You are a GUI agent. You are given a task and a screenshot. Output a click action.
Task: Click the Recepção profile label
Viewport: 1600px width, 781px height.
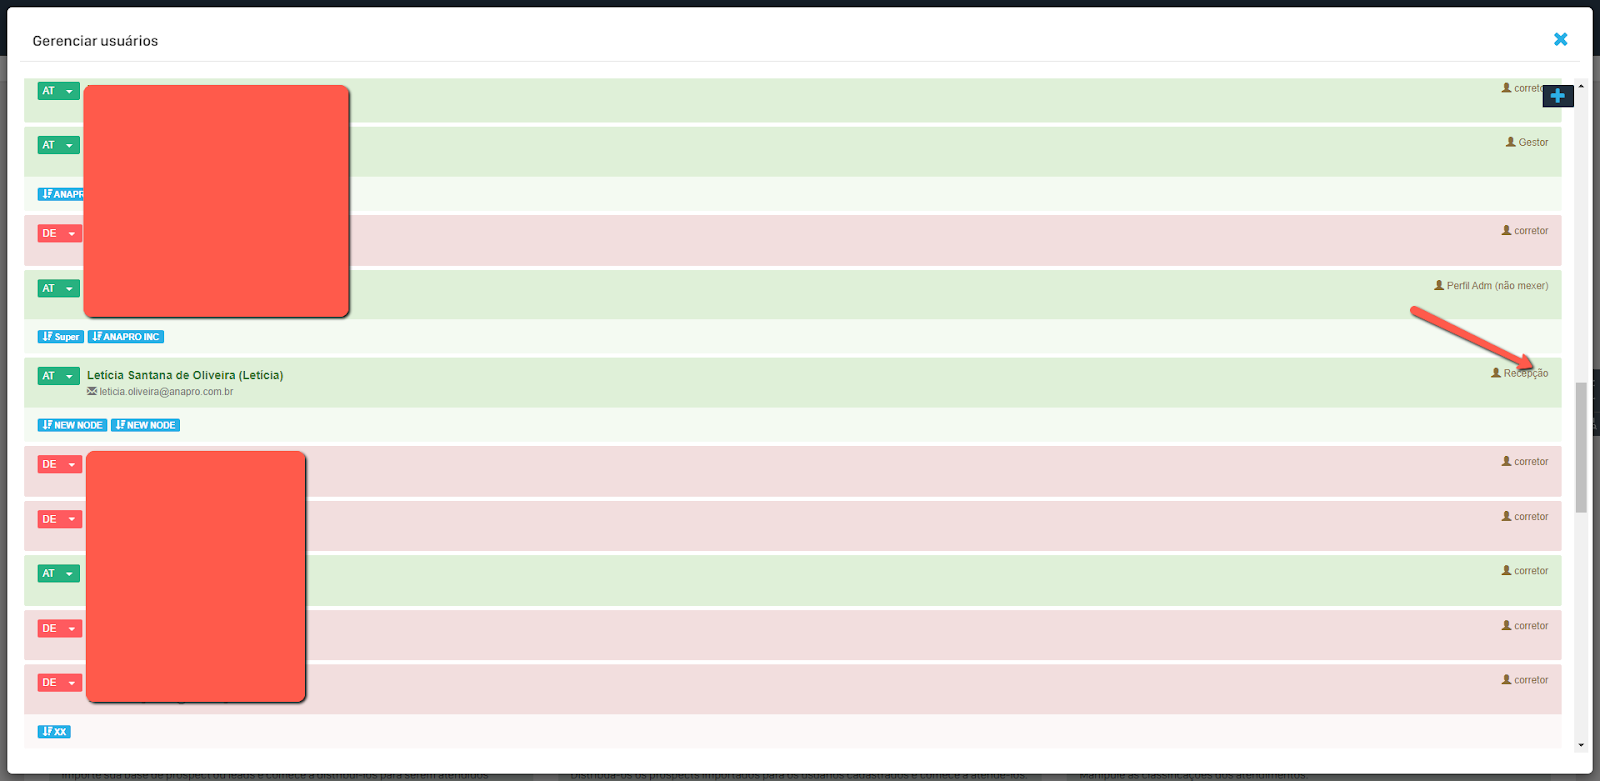tap(1526, 374)
